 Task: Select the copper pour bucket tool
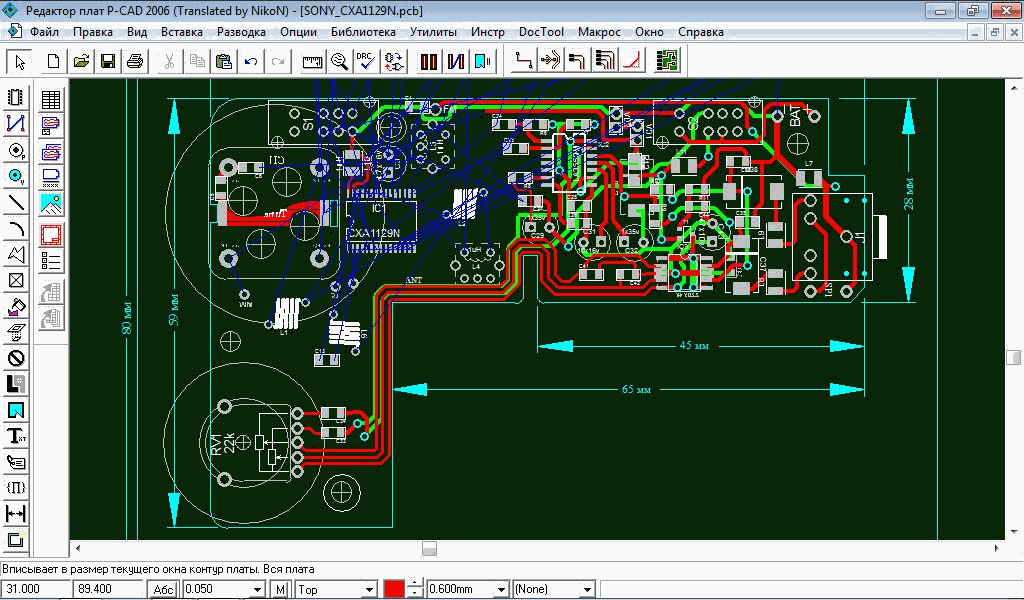click(x=16, y=306)
